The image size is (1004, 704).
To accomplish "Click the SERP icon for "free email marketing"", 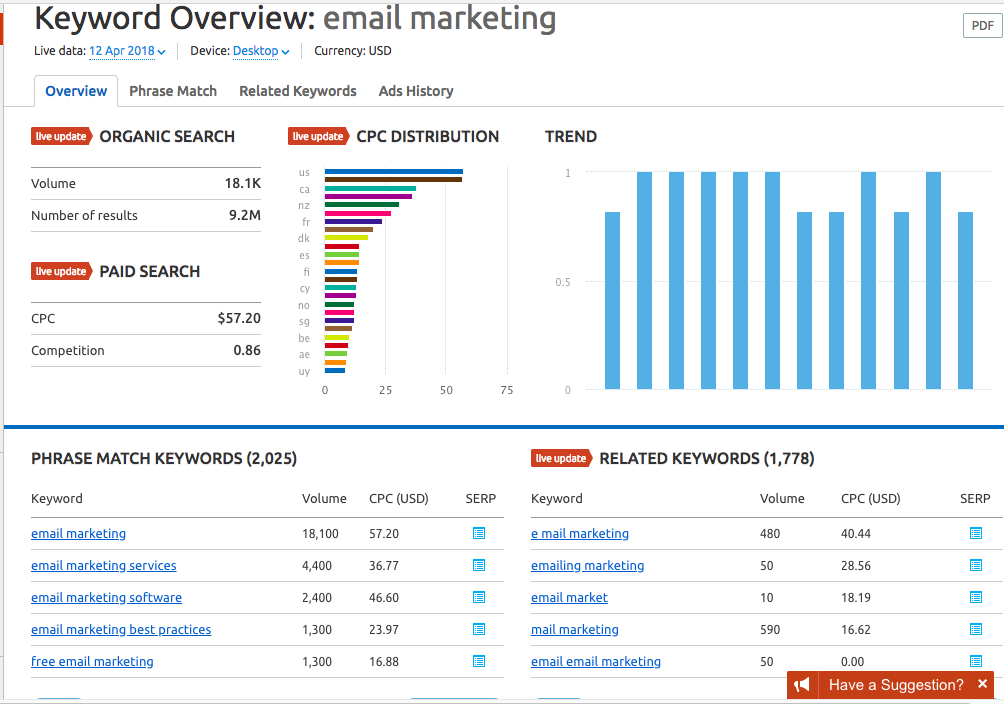I will [x=478, y=661].
